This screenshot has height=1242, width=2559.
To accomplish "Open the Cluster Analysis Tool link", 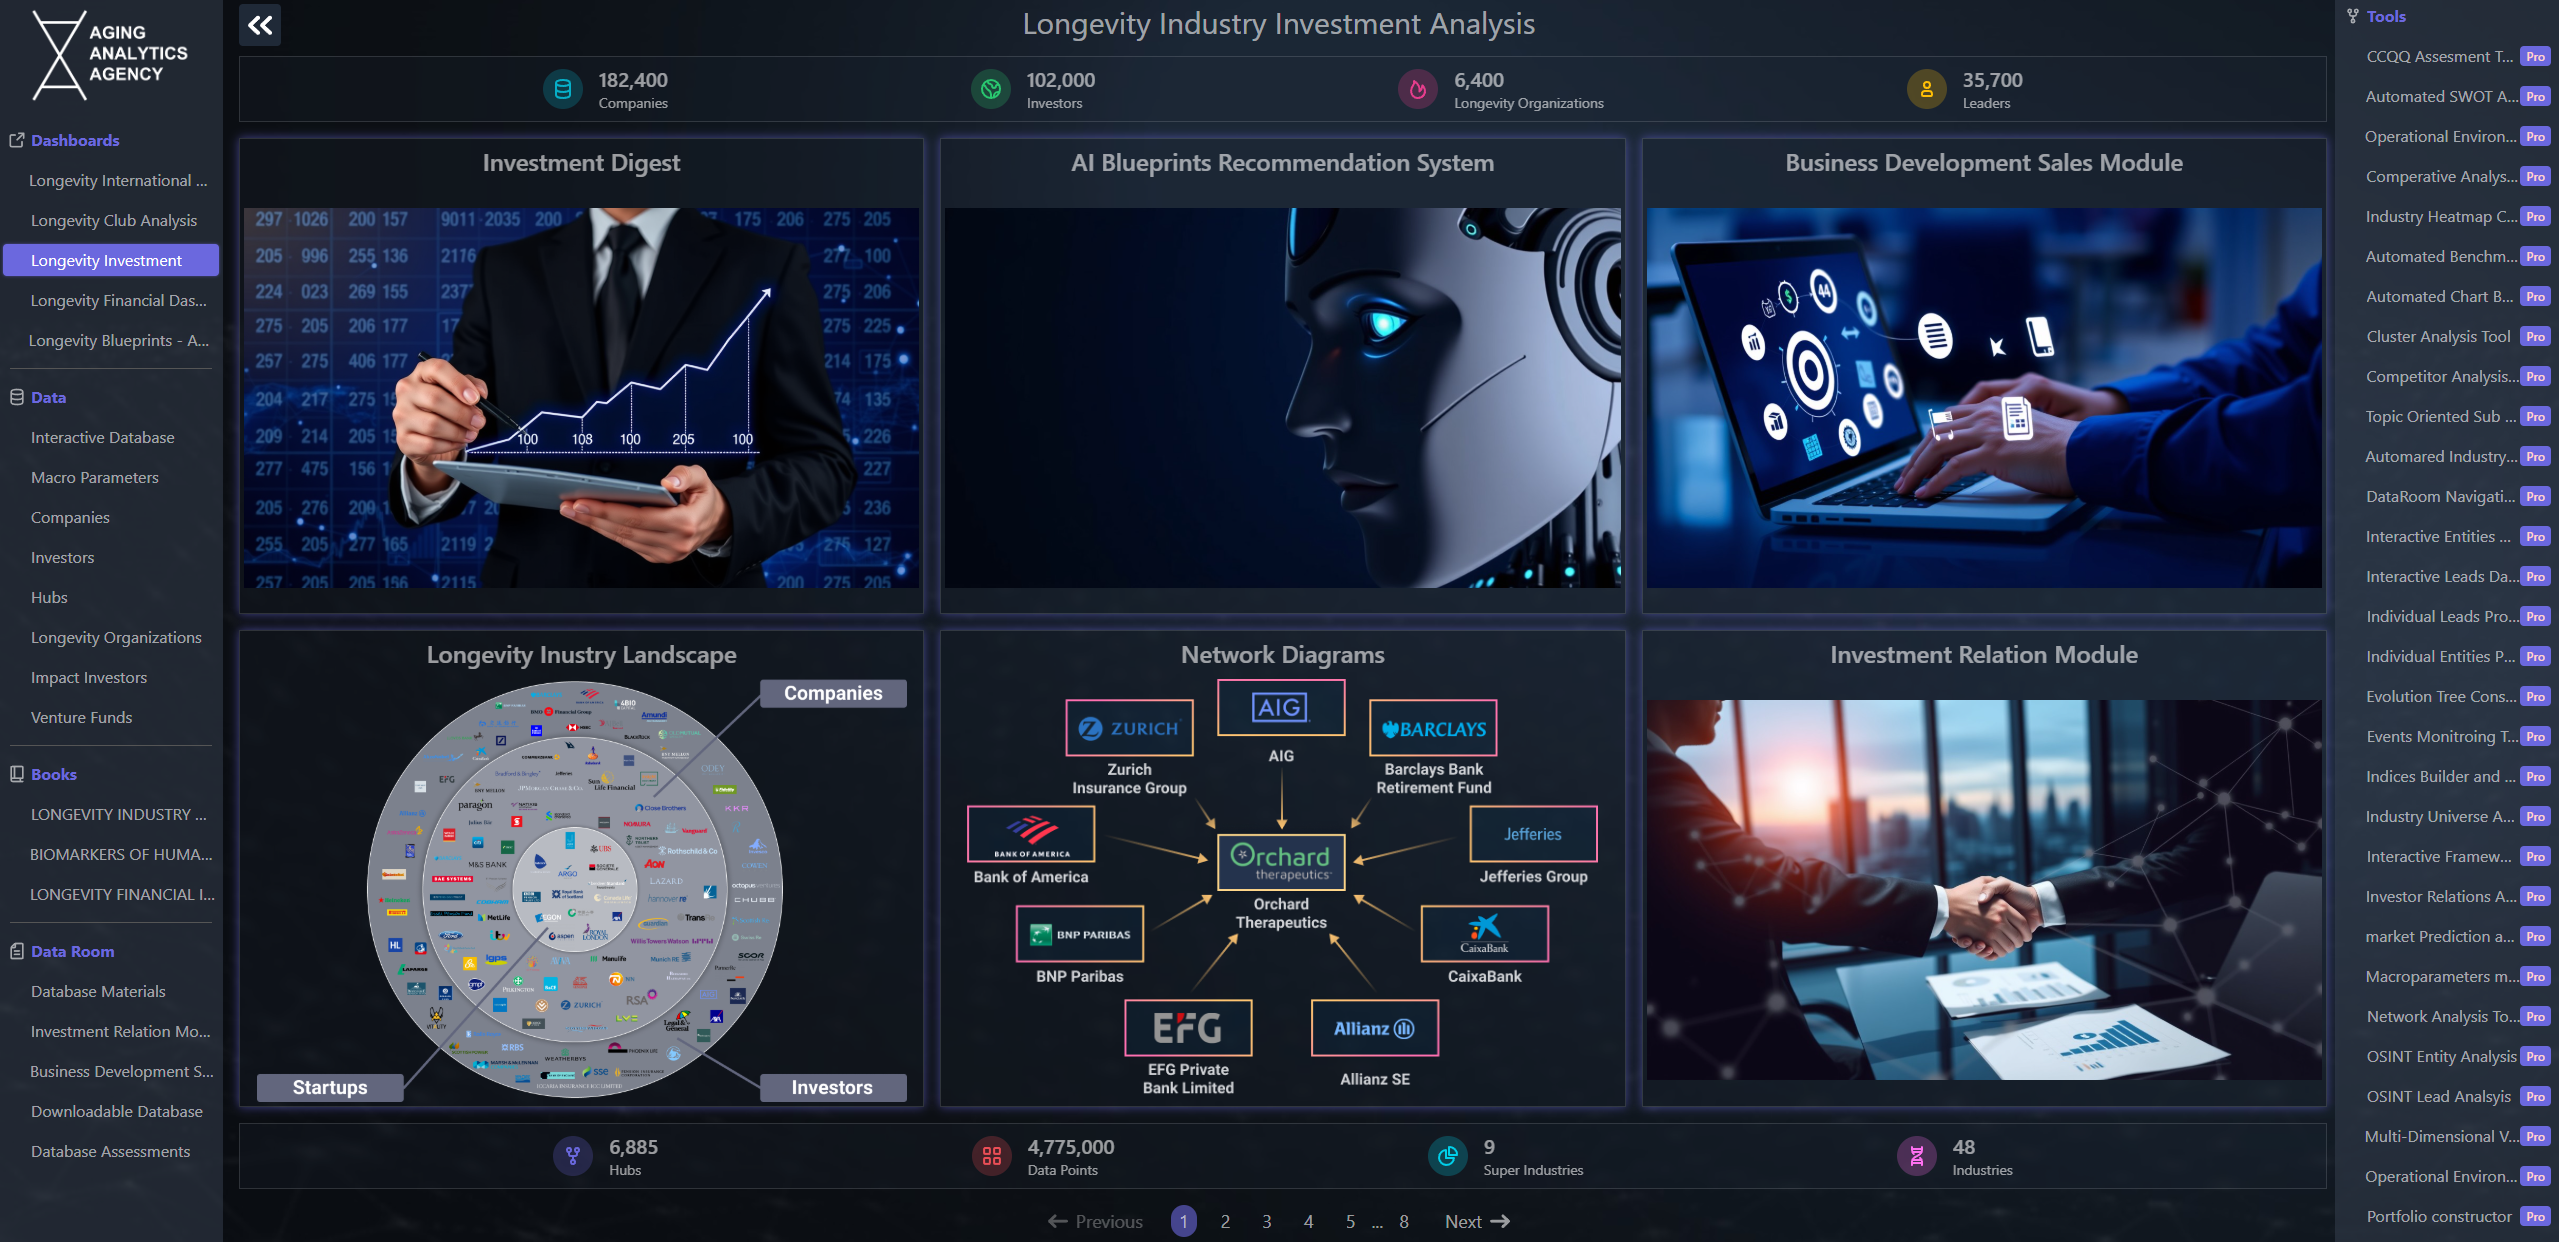I will [x=2438, y=337].
